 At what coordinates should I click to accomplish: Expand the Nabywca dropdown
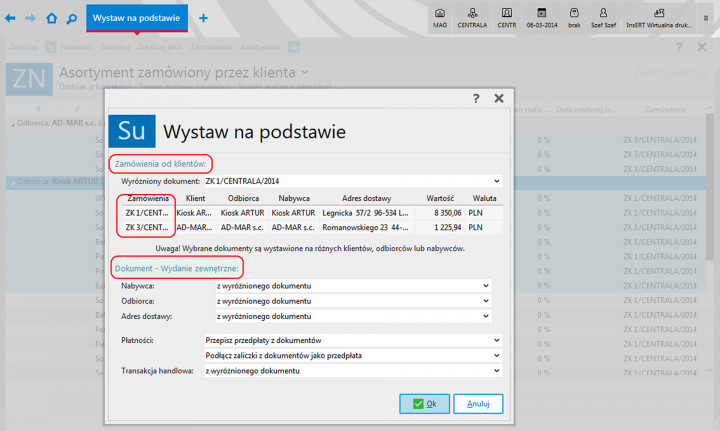point(353,286)
